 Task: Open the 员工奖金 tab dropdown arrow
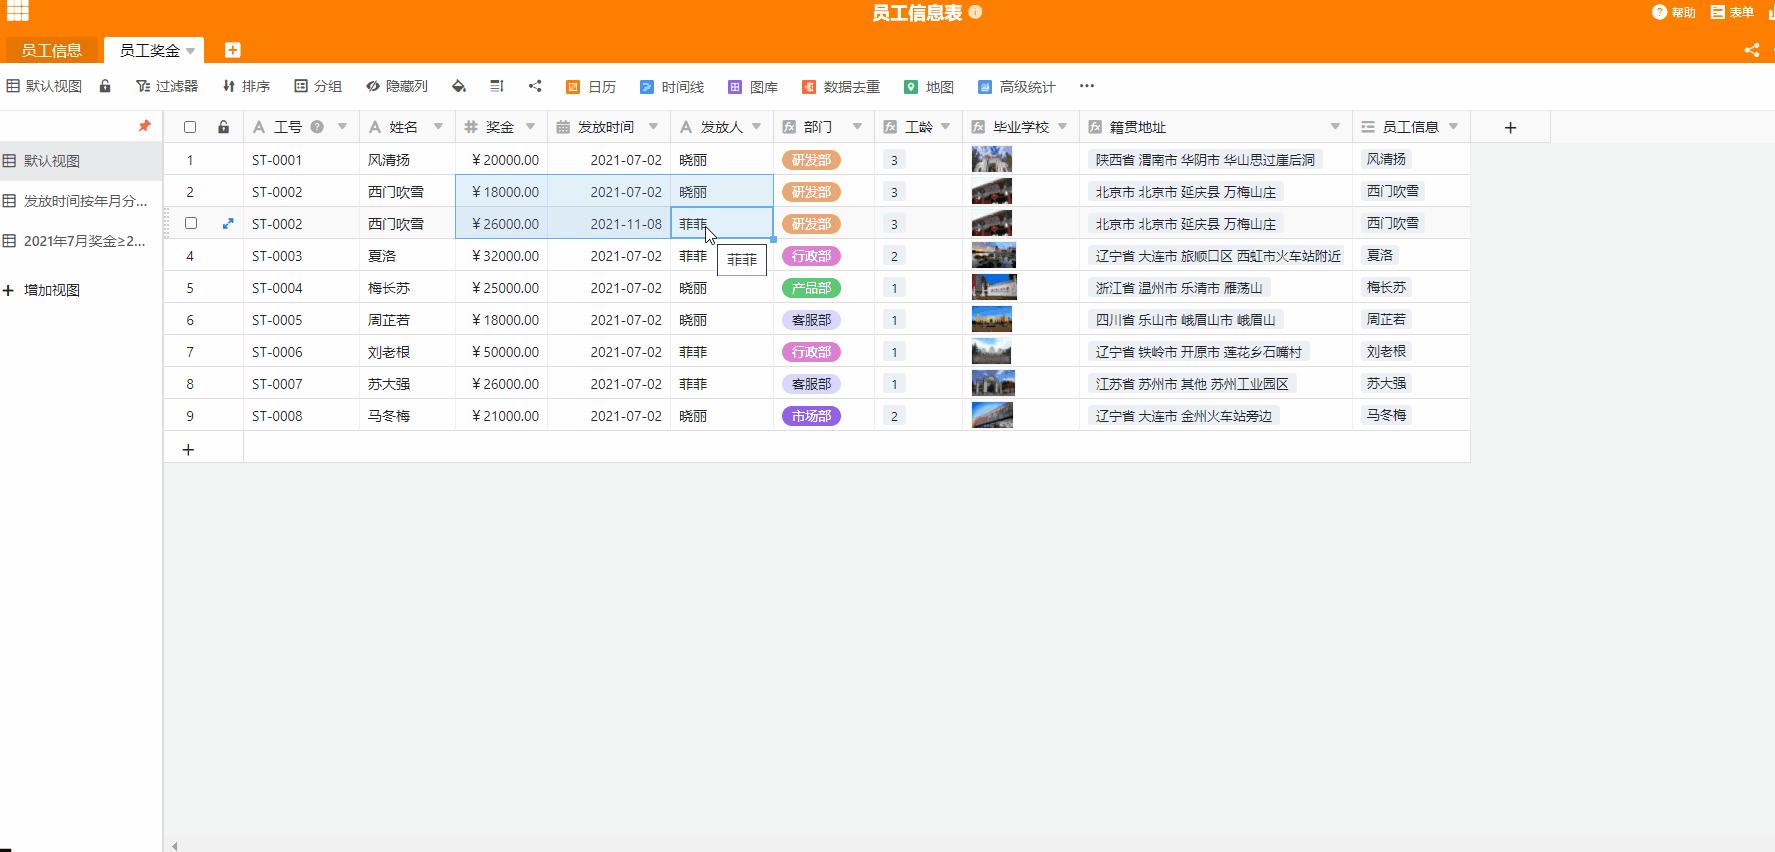[190, 51]
